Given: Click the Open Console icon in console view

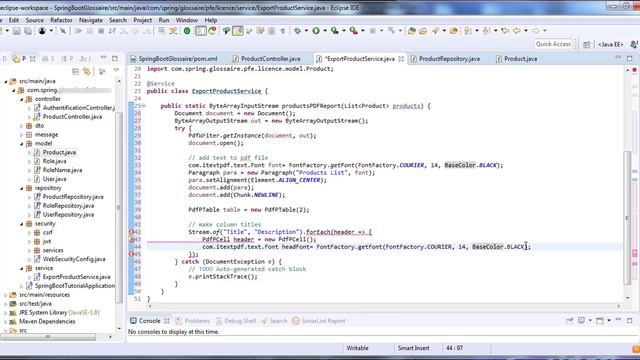Looking at the screenshot, I should [x=600, y=321].
